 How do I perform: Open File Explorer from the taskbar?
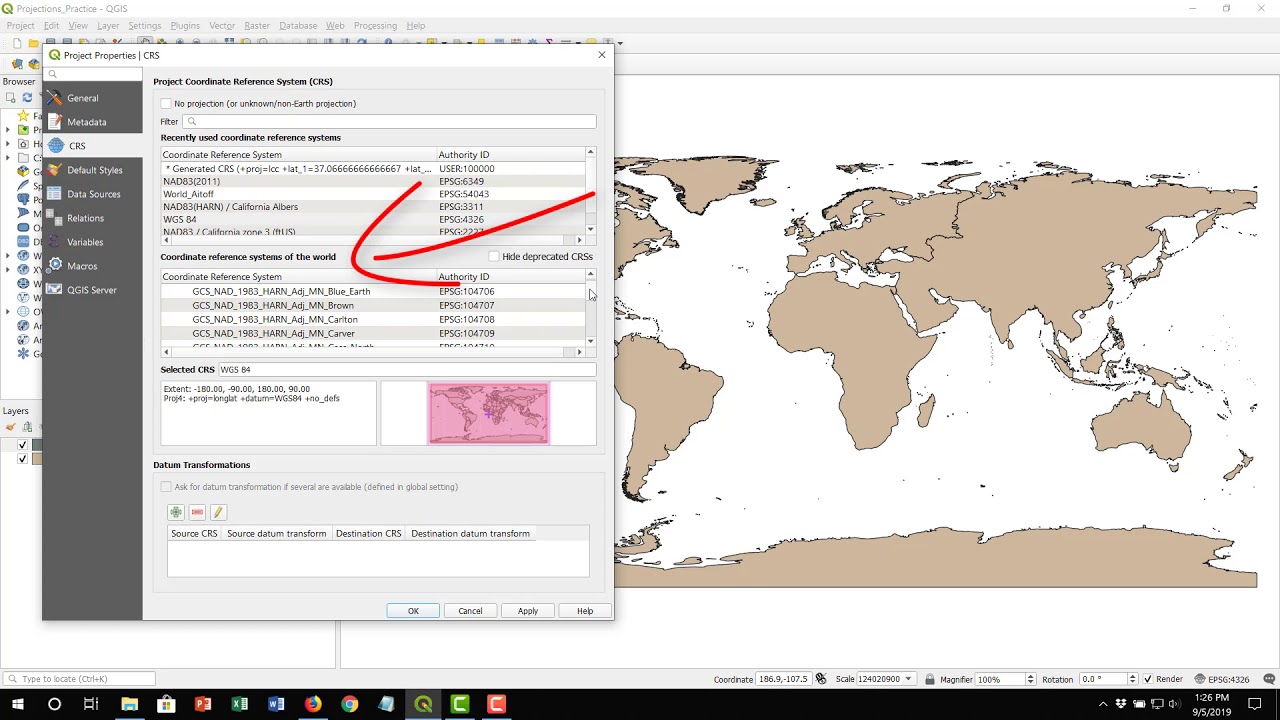pos(129,704)
